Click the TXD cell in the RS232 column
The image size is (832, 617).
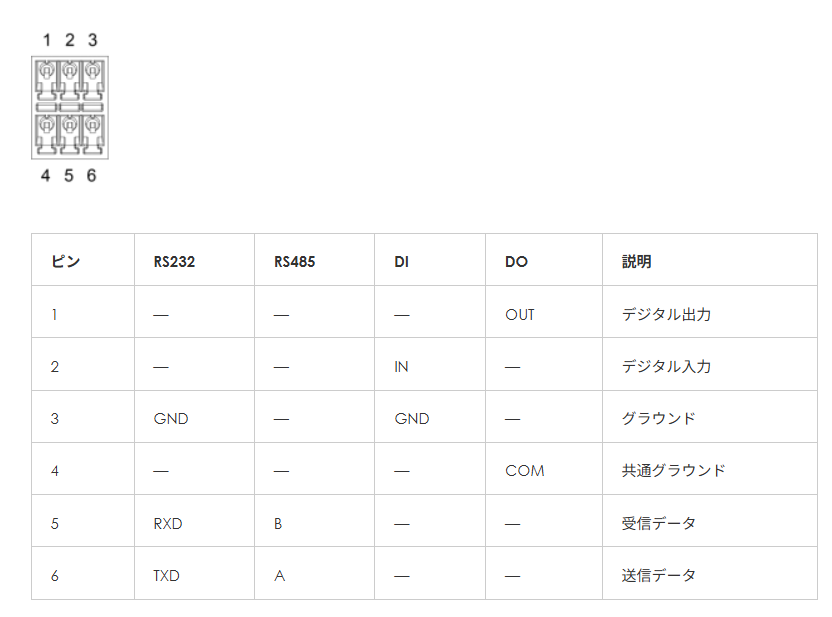pyautogui.click(x=167, y=575)
